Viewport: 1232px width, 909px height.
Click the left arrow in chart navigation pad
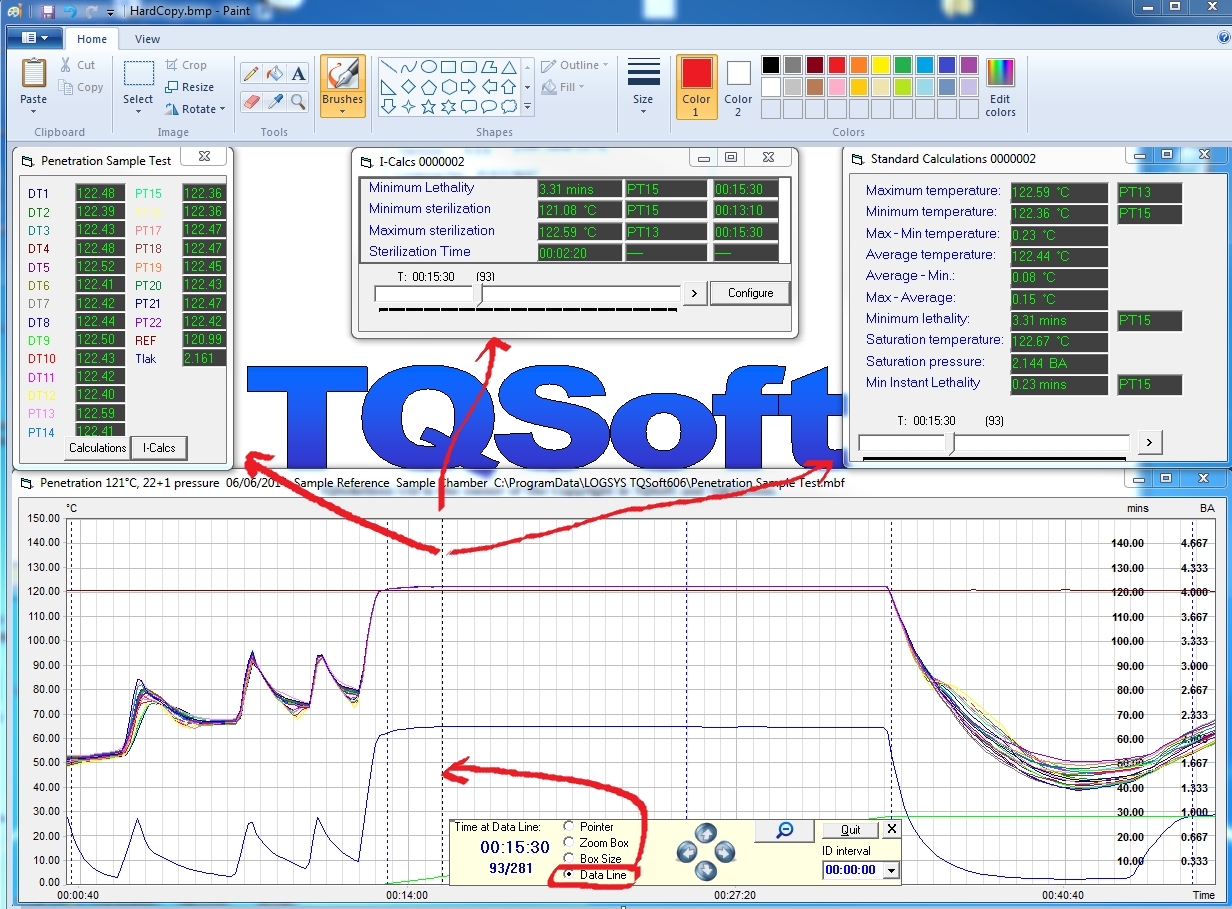click(x=687, y=852)
